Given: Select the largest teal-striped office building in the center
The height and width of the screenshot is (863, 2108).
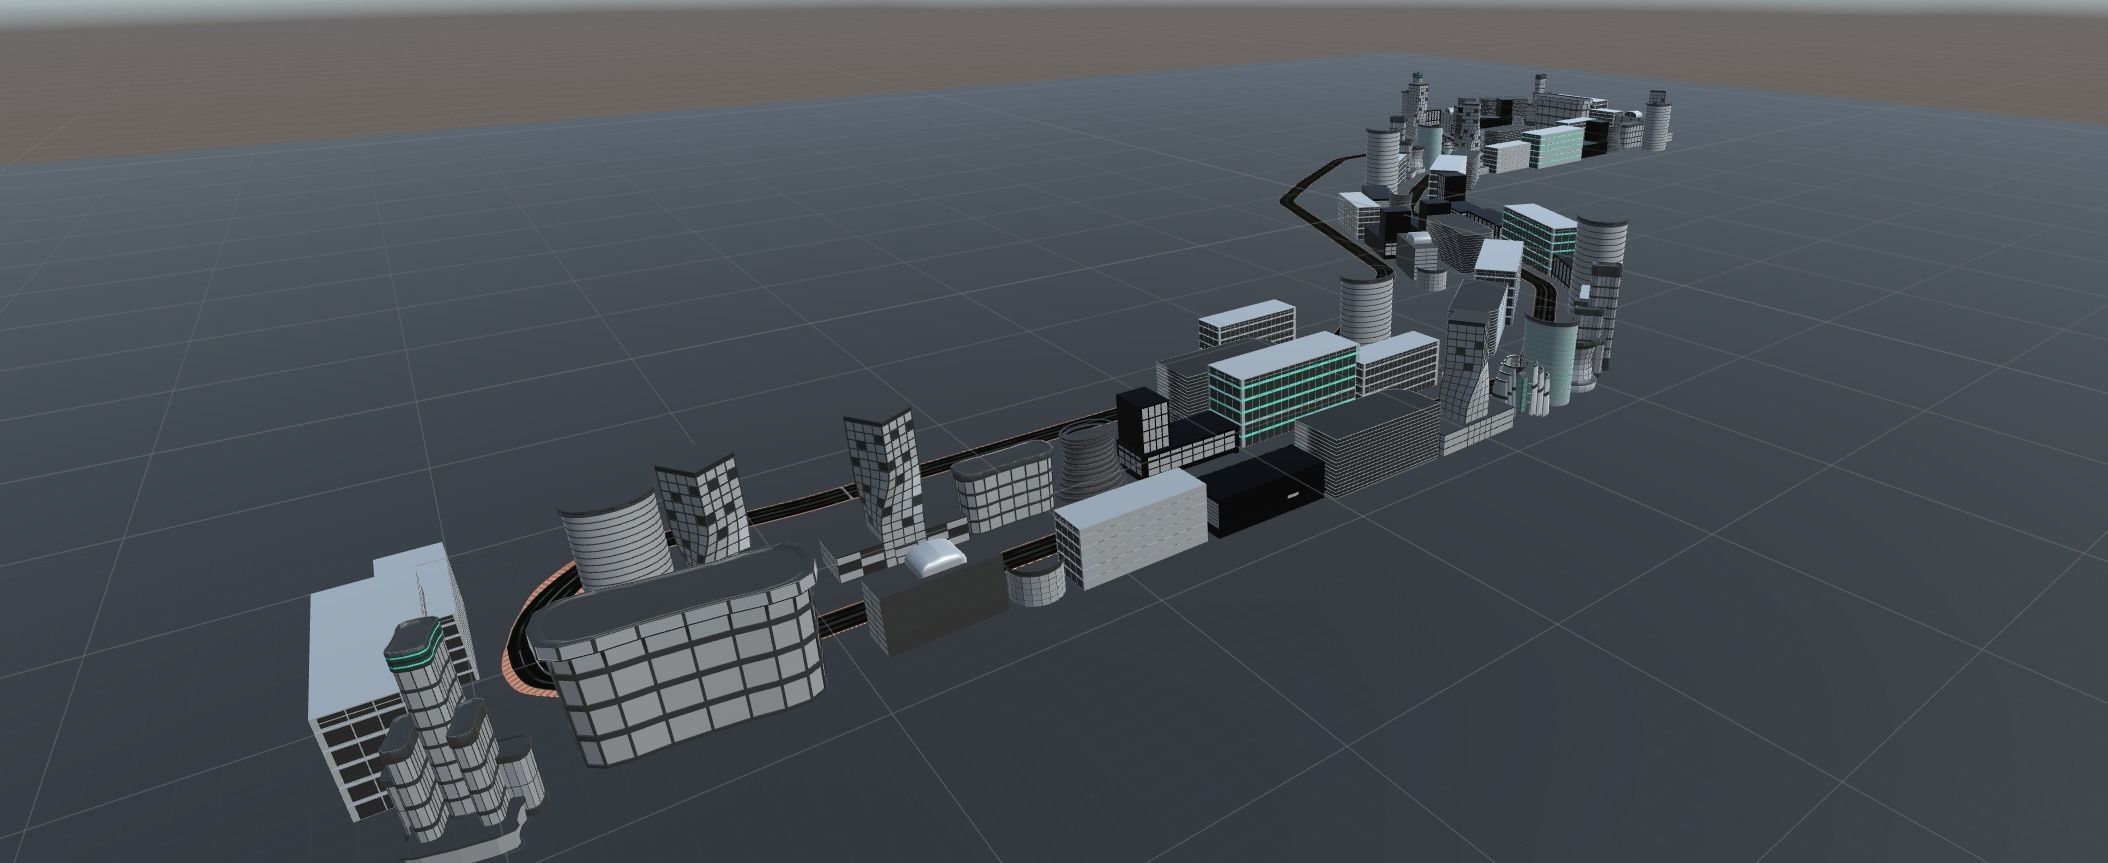Looking at the screenshot, I should (1282, 388).
